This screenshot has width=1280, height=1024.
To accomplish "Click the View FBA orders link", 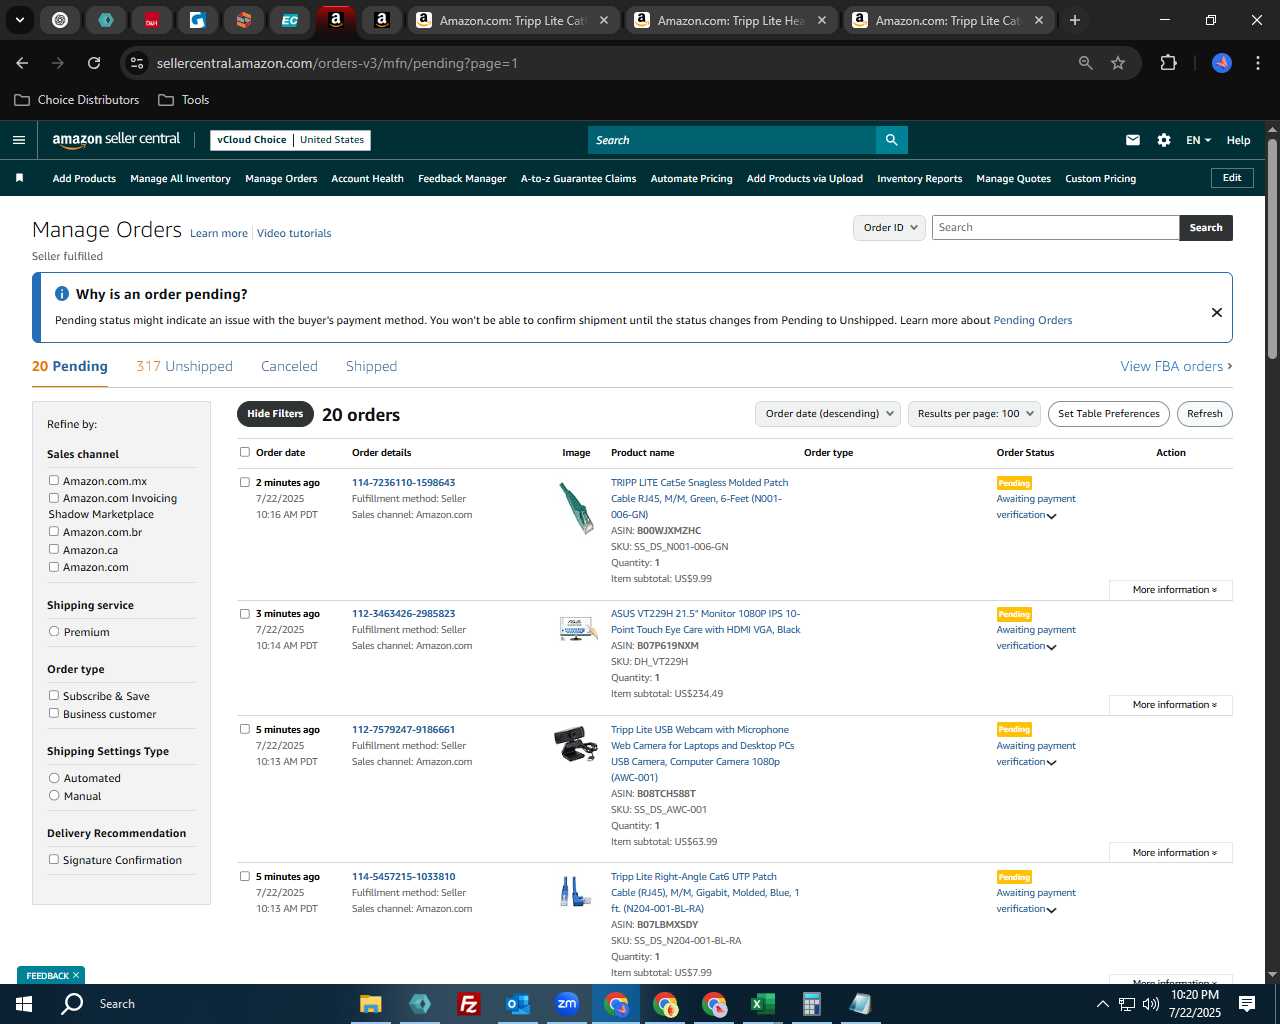I will 1176,366.
